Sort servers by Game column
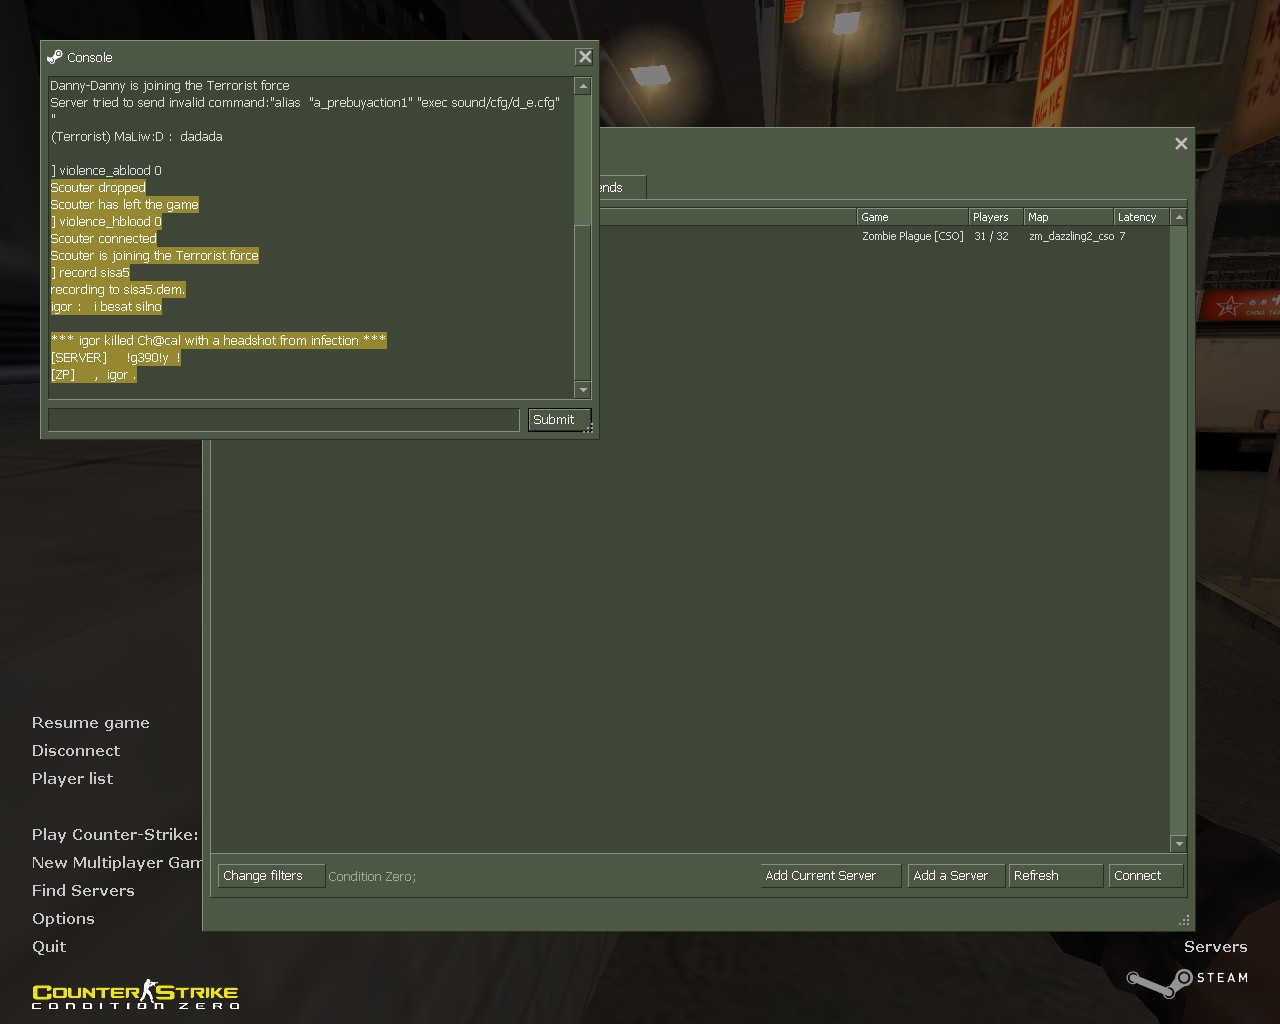 click(x=912, y=217)
